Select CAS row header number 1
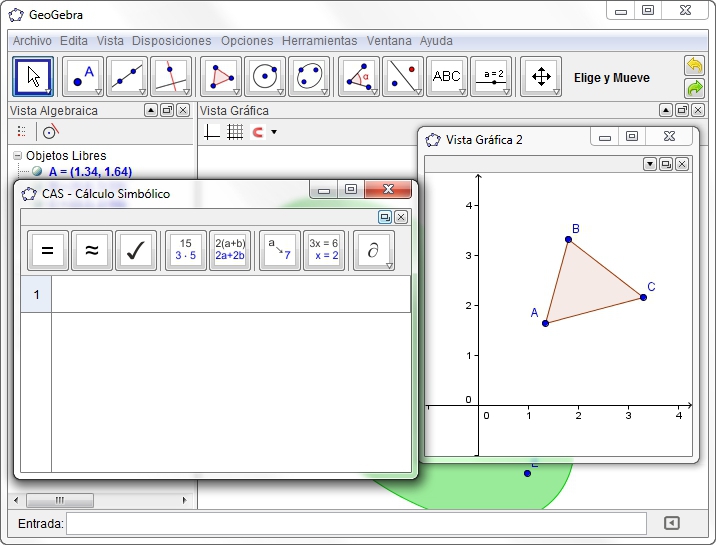Screen dimensions: 716x545 pos(36,294)
